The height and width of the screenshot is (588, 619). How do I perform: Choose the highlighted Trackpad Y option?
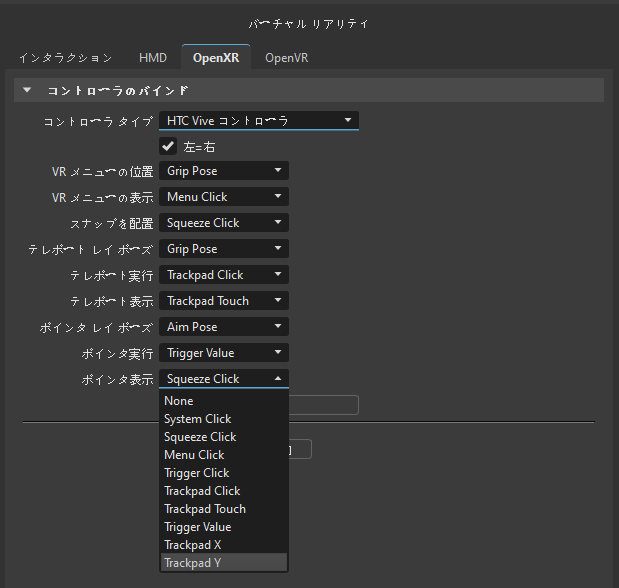pyautogui.click(x=224, y=563)
